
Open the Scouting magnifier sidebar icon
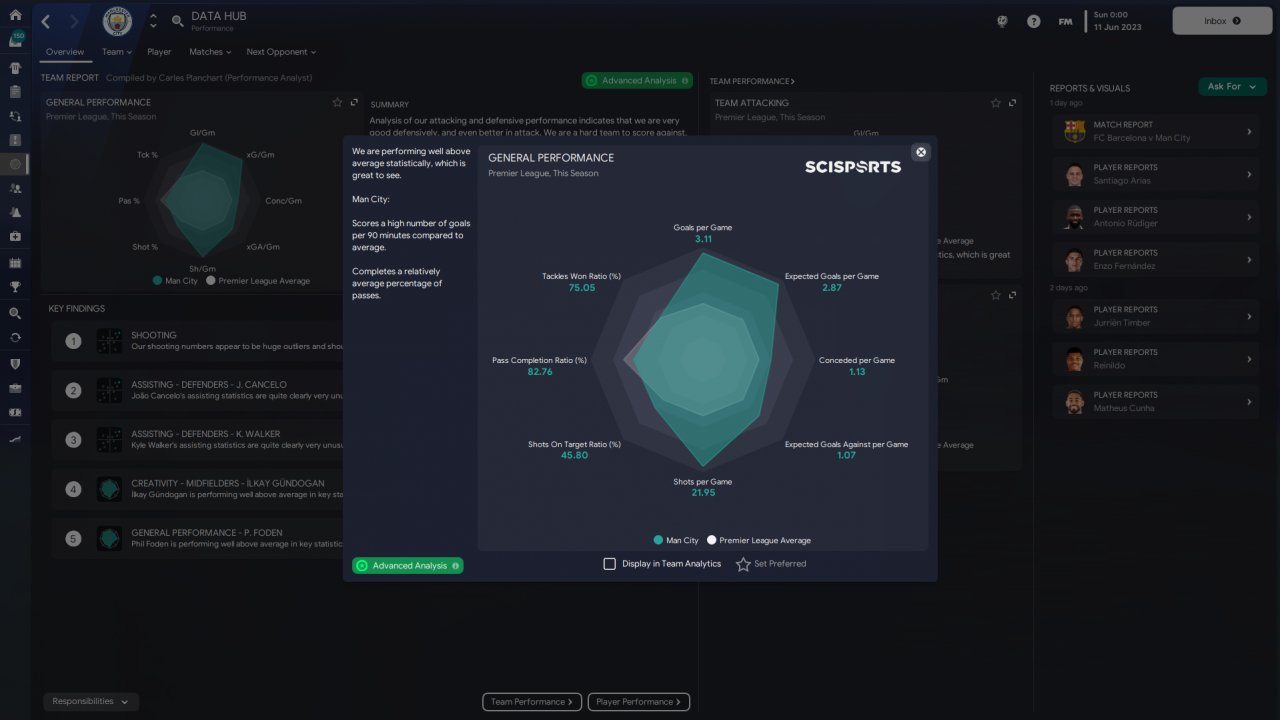coord(15,313)
